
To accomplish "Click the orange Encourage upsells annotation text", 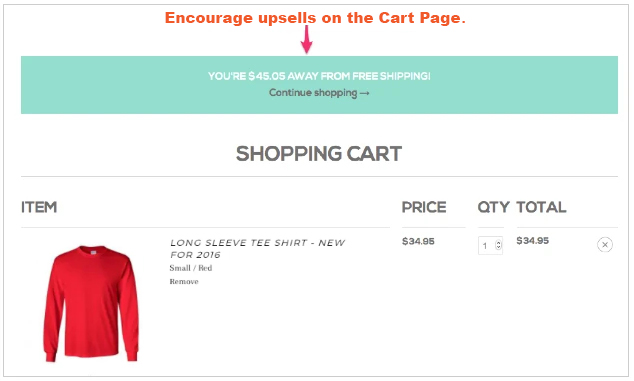I will pos(315,18).
